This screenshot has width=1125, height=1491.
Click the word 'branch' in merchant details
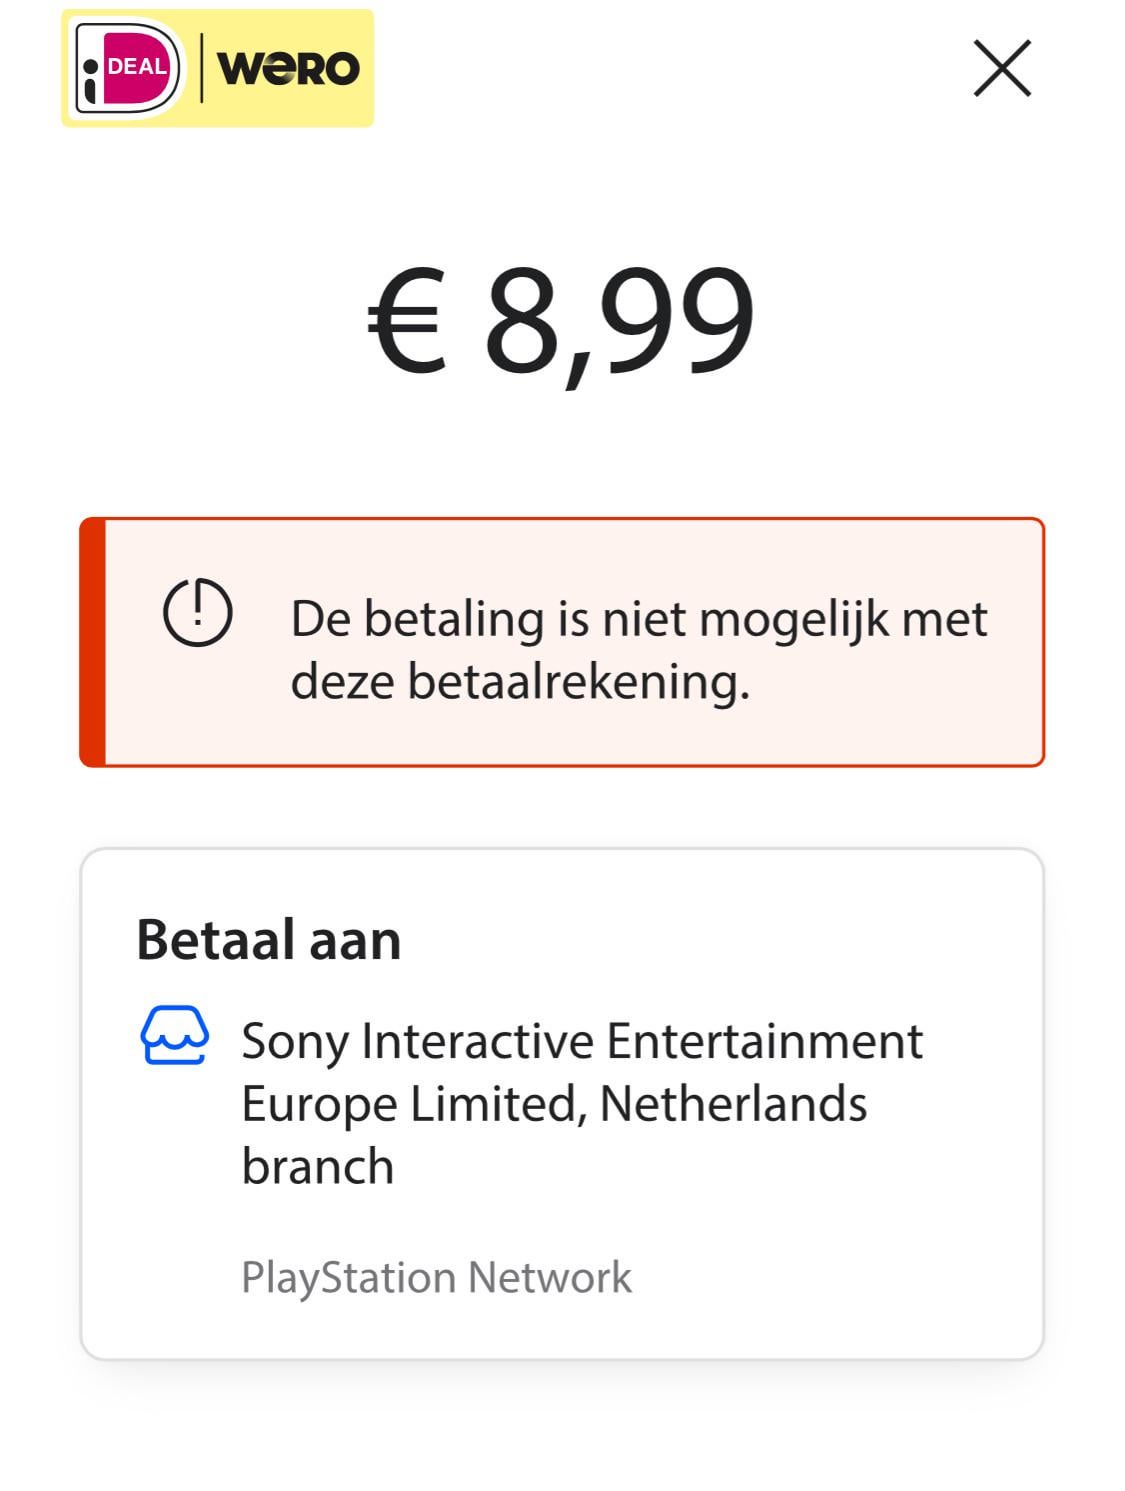point(318,1166)
